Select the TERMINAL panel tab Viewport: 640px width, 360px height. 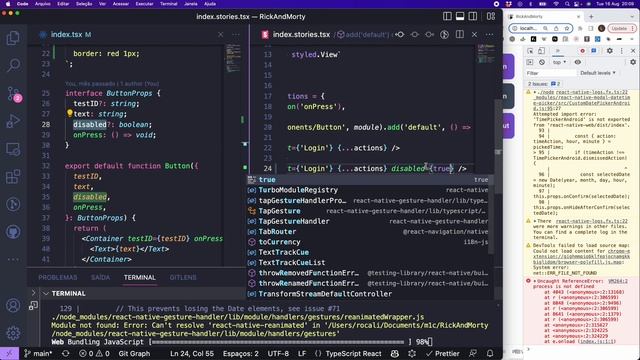click(x=140, y=277)
